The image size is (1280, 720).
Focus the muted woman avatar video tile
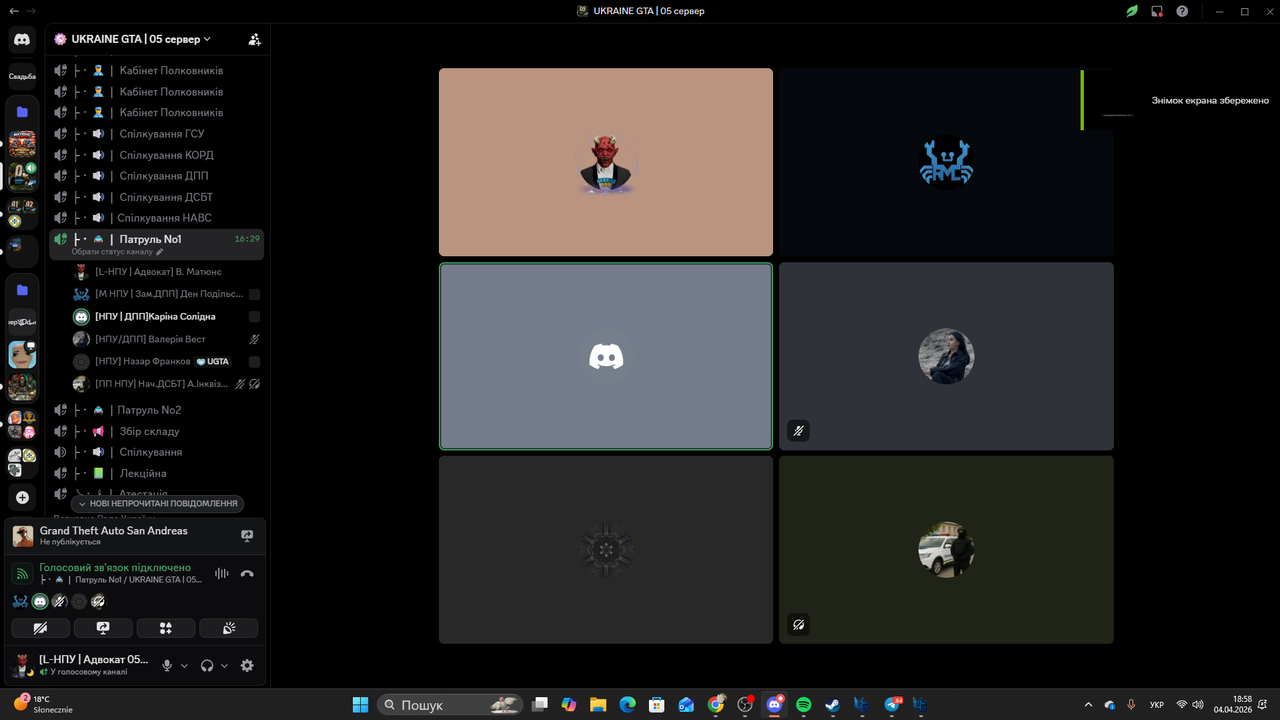(x=946, y=356)
